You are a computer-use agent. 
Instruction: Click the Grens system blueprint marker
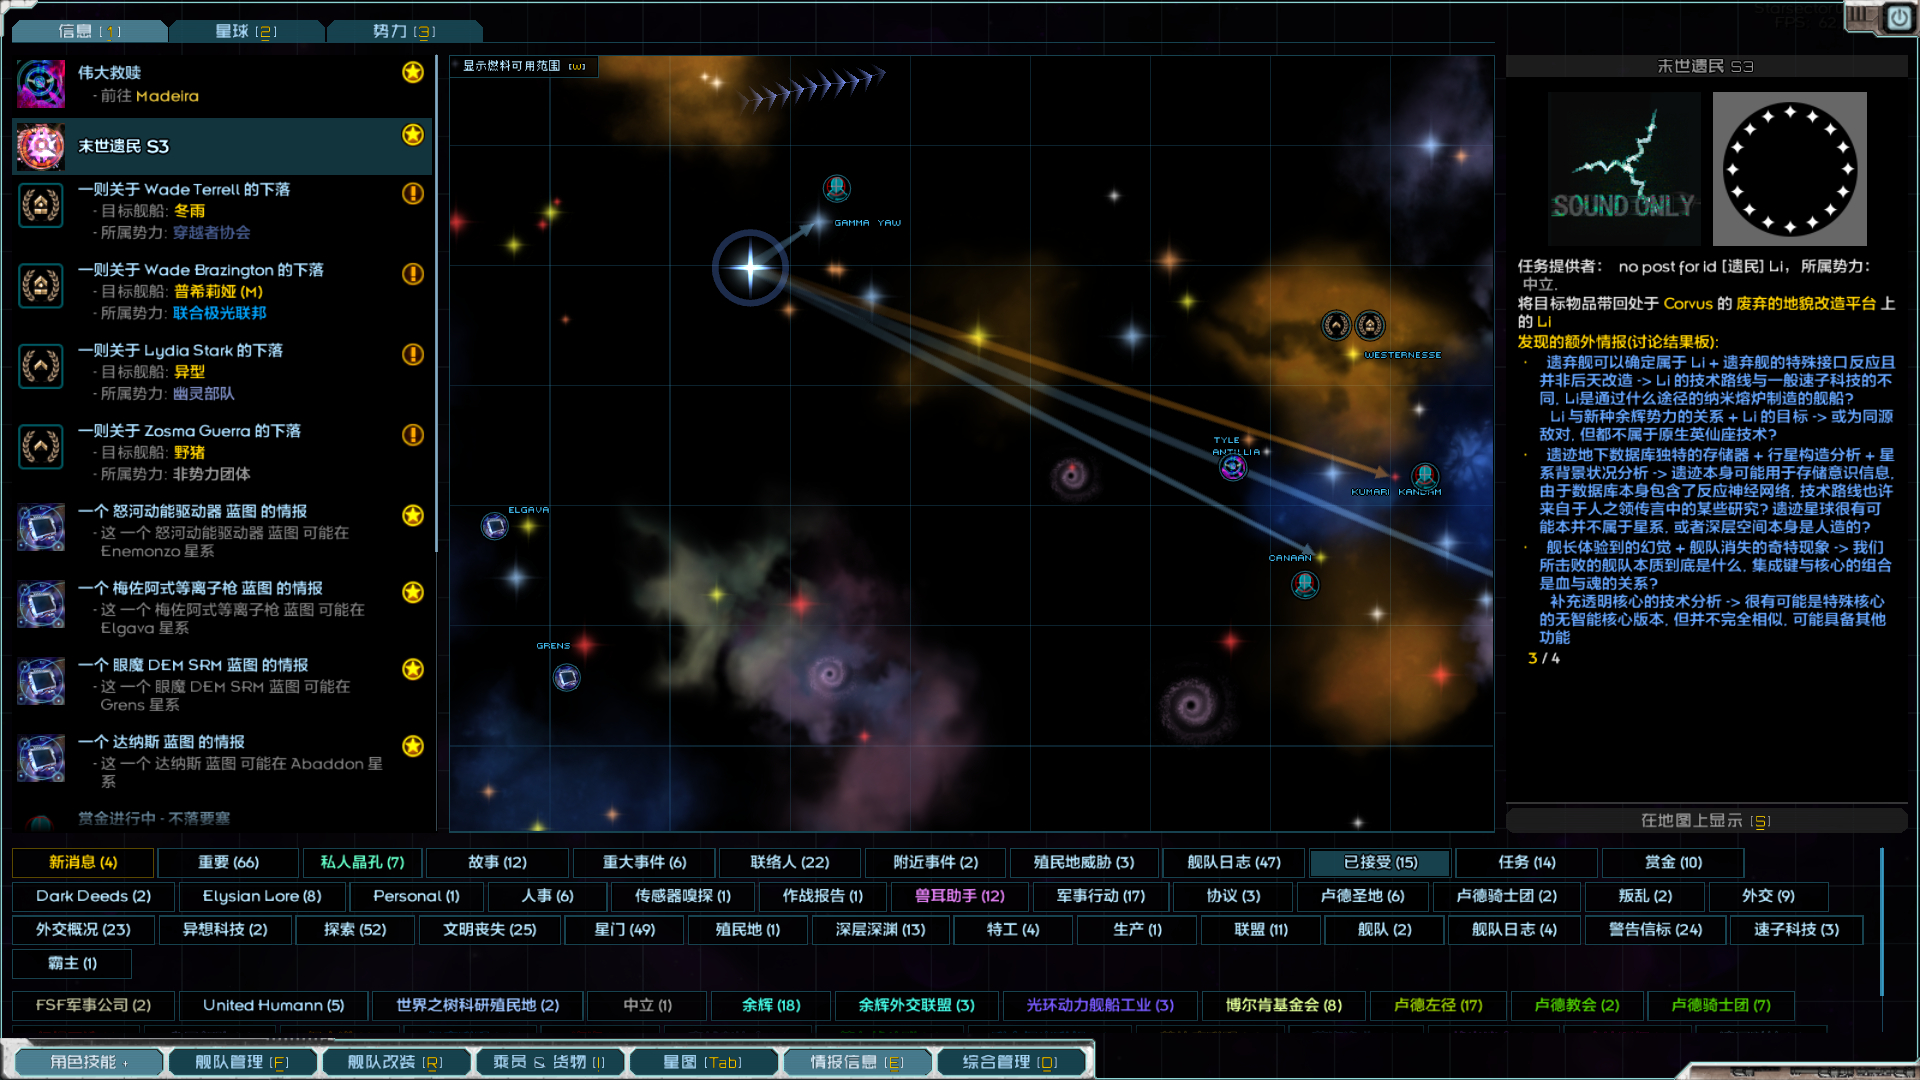(566, 678)
